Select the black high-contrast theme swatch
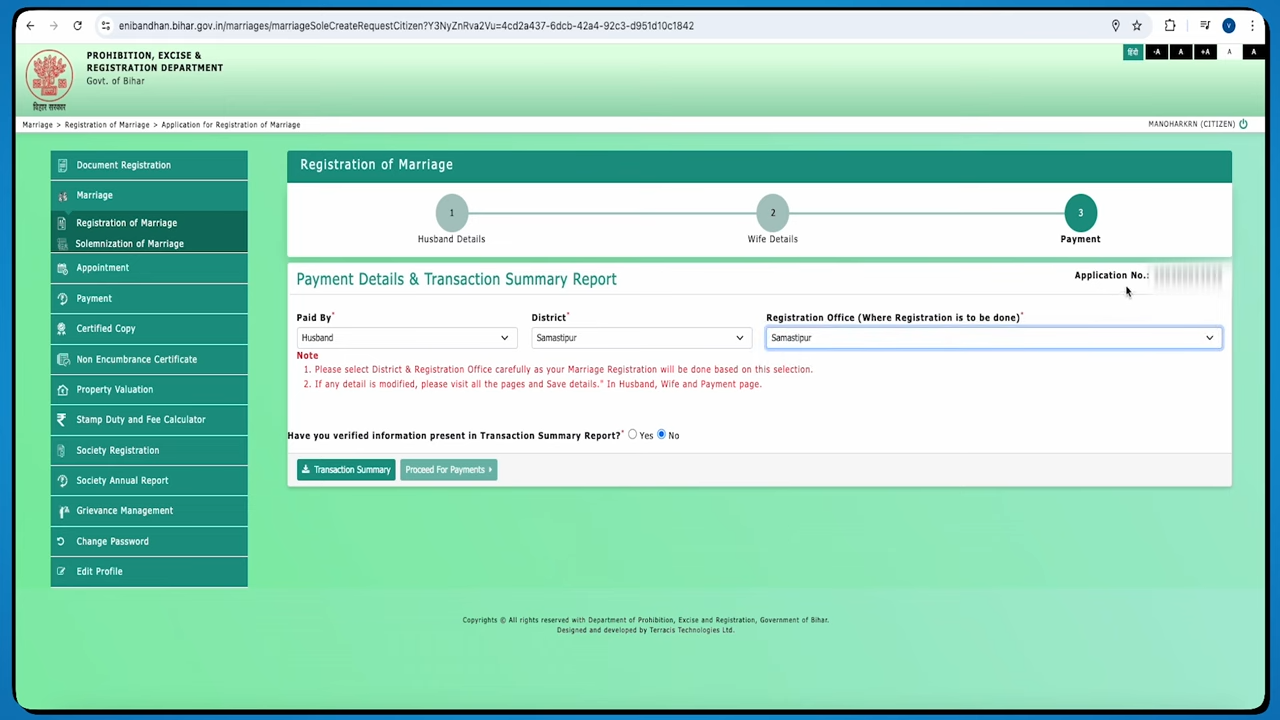The image size is (1280, 720). (x=1254, y=52)
